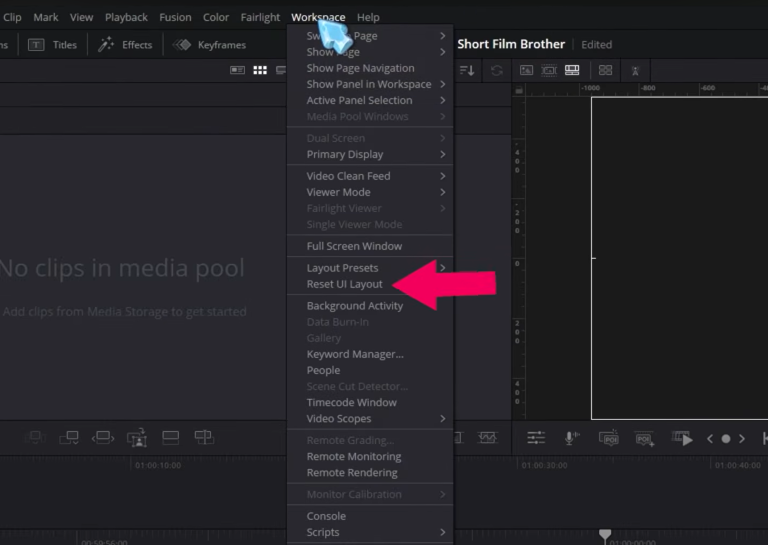This screenshot has width=768, height=545.
Task: Expand the Video Scopes submenu
Action: click(370, 419)
